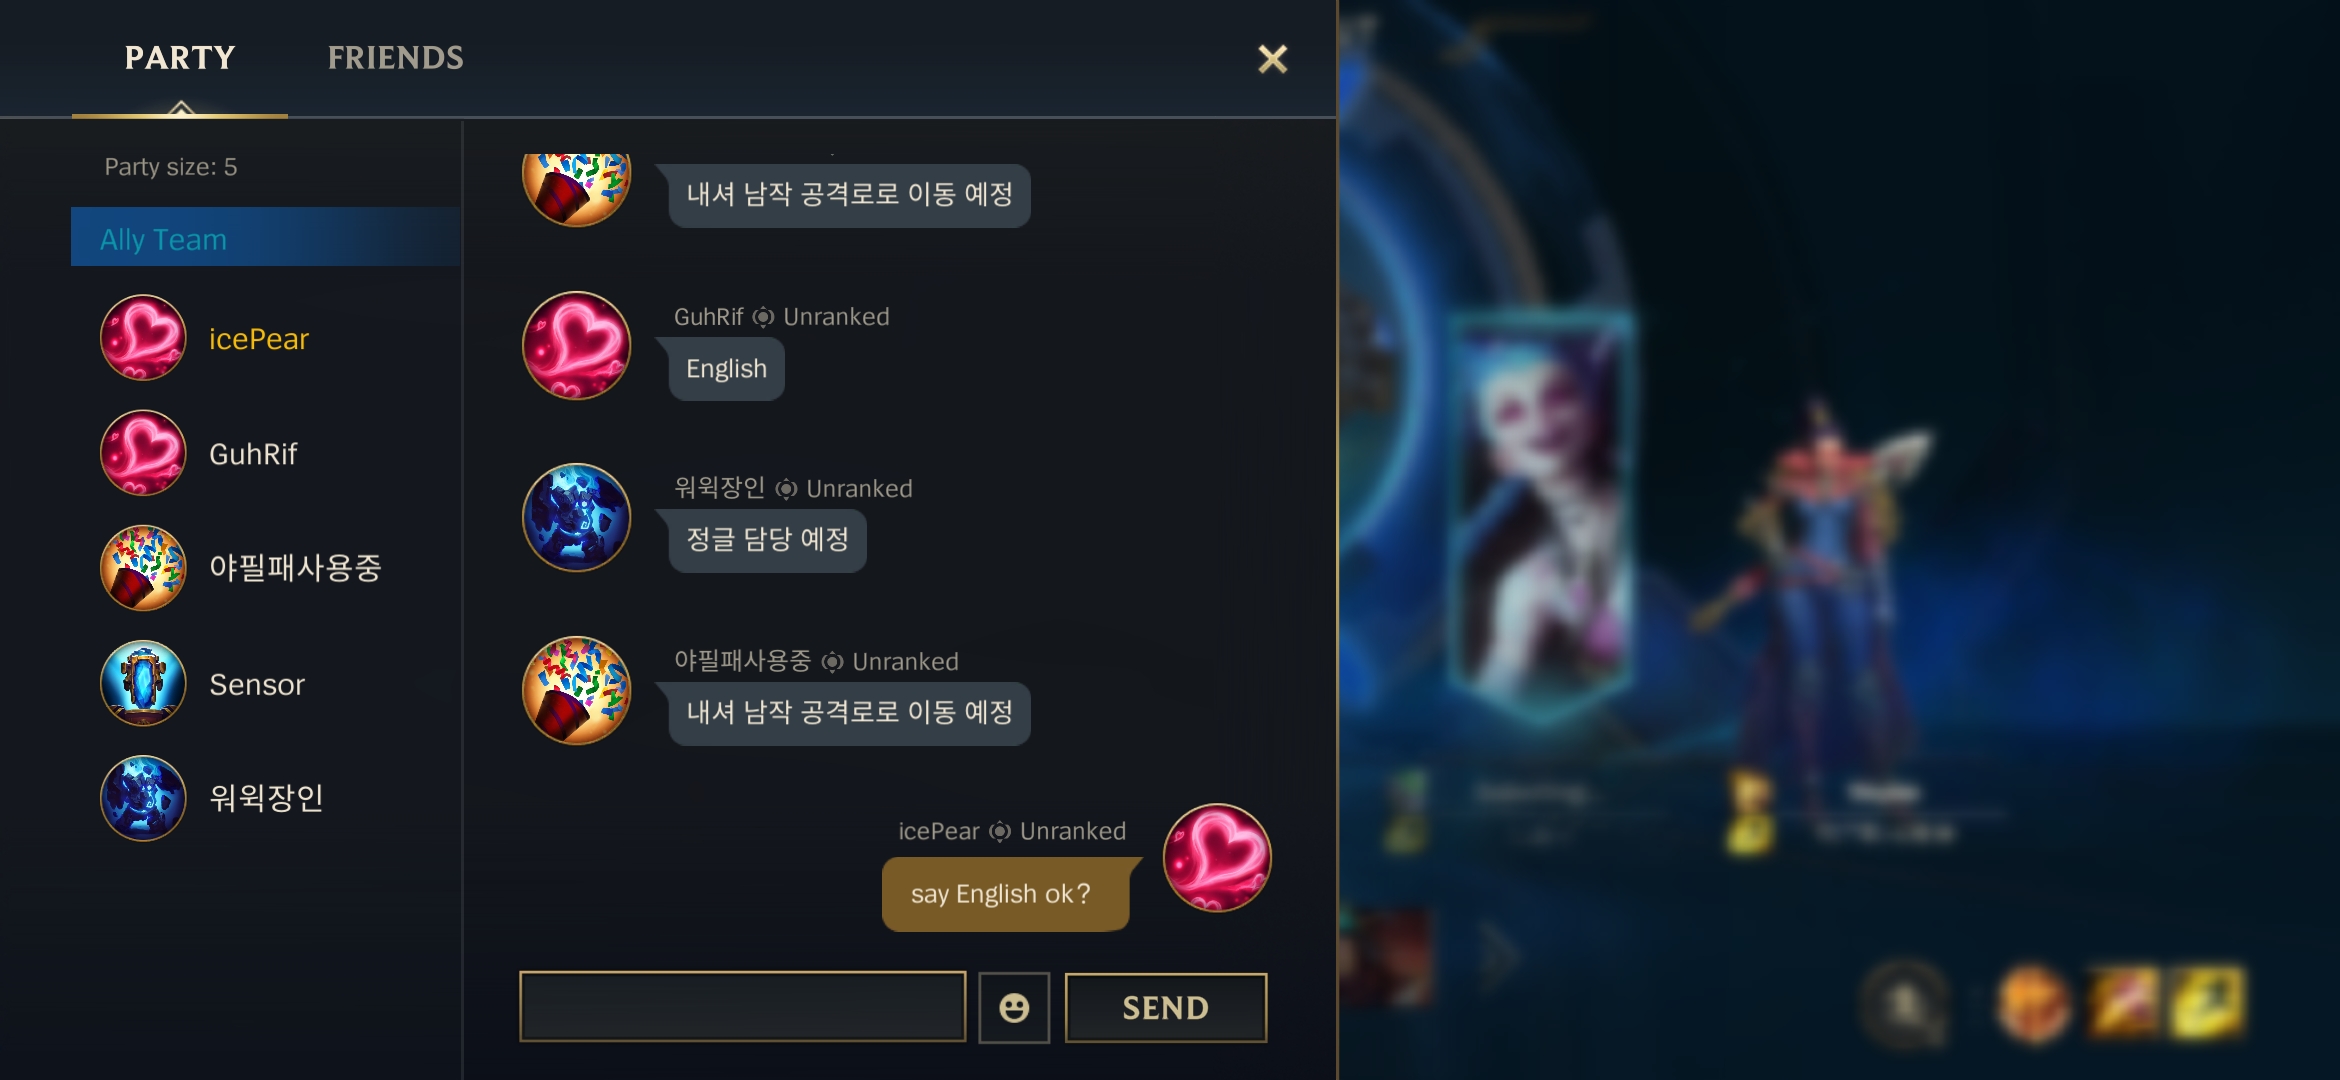The width and height of the screenshot is (2340, 1080).
Task: Click icePear's avatar beside sent message
Action: tap(1217, 858)
